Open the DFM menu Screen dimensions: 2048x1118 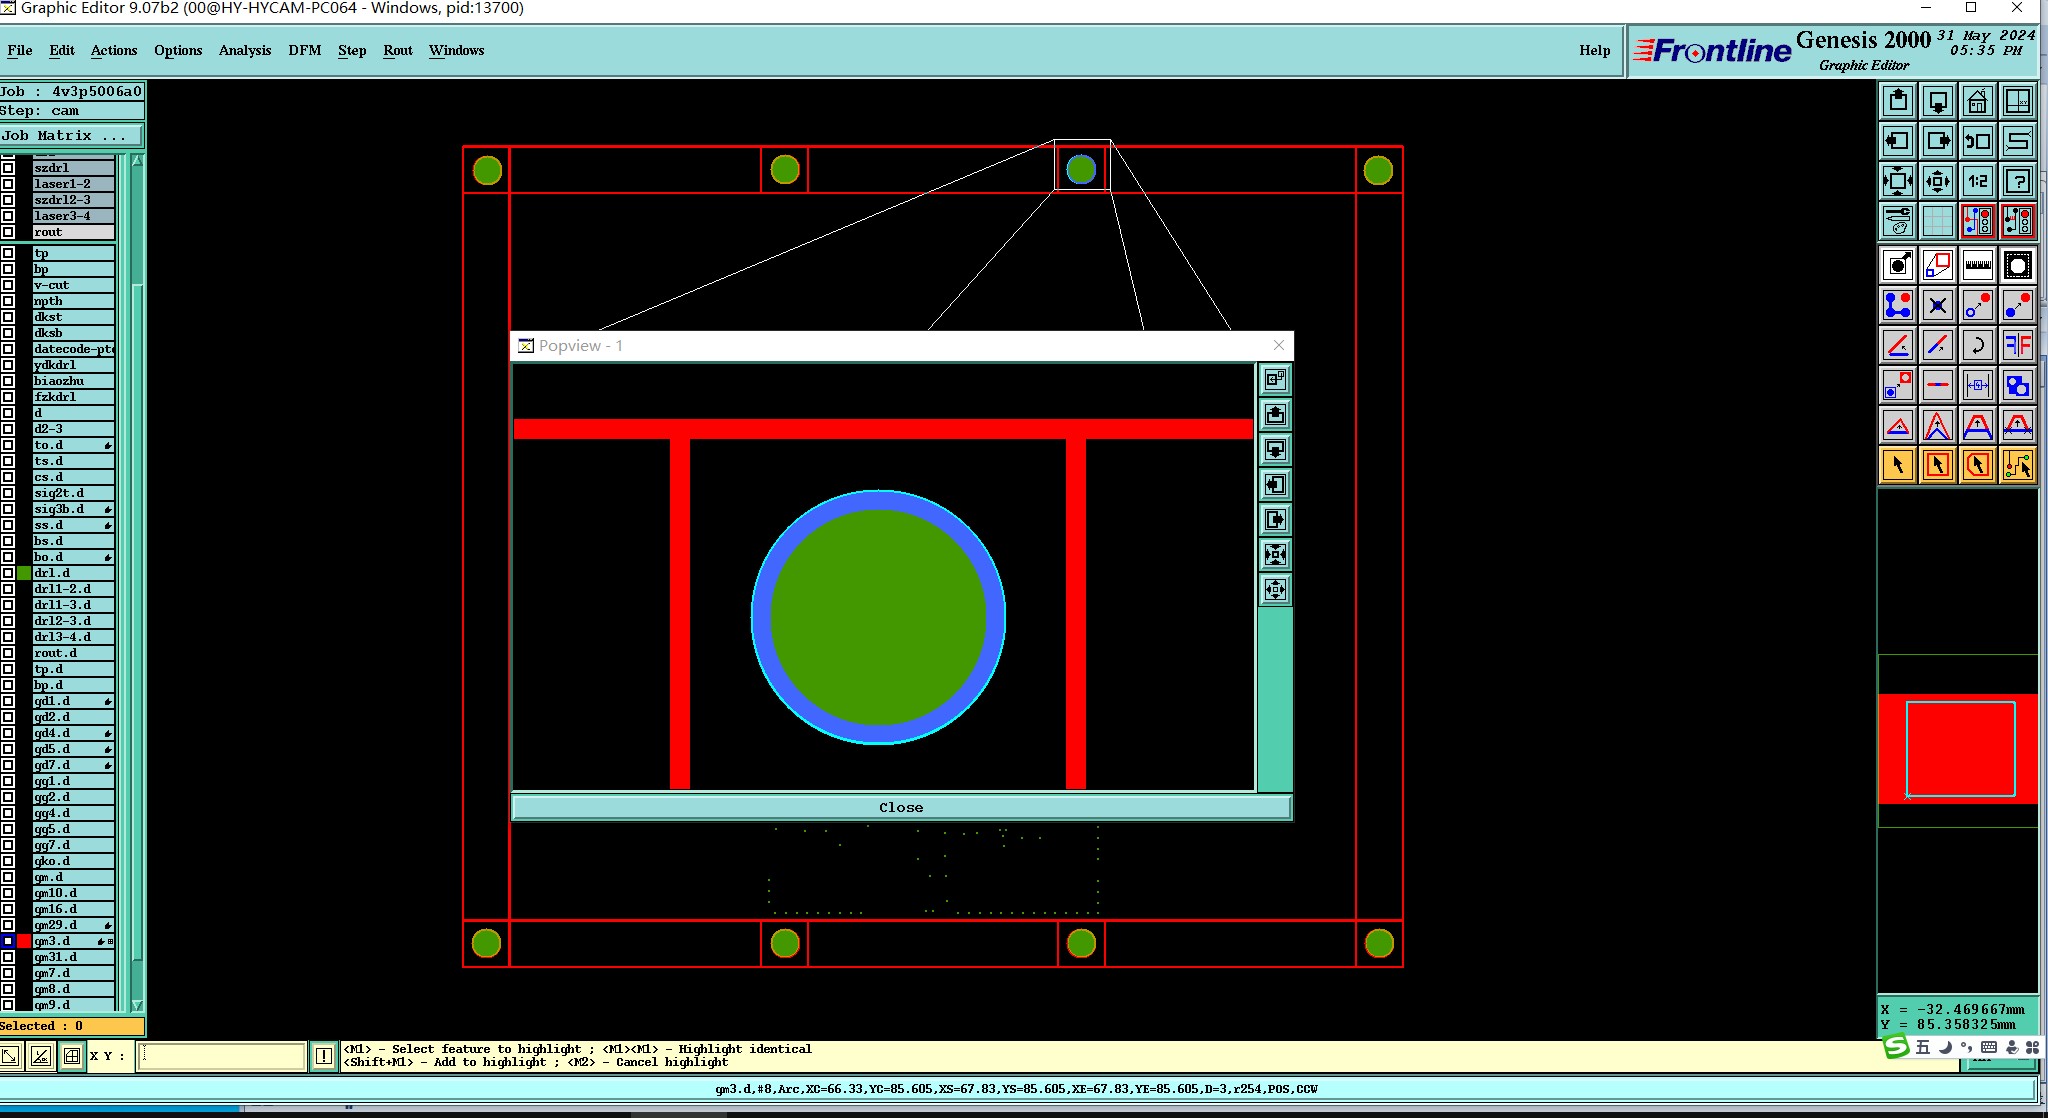305,50
